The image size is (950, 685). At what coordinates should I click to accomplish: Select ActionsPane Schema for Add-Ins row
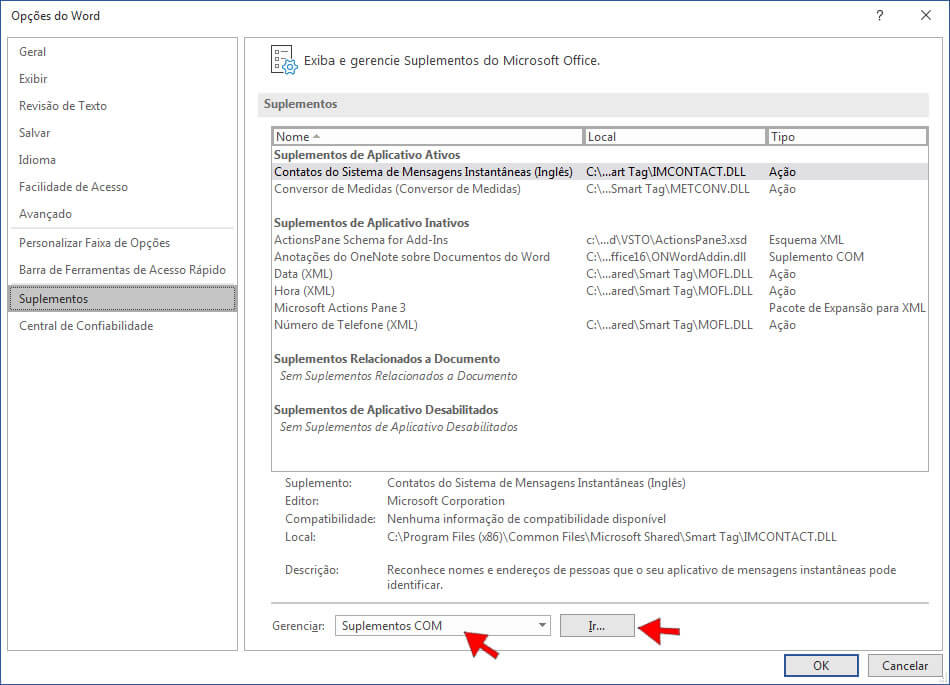coord(600,240)
